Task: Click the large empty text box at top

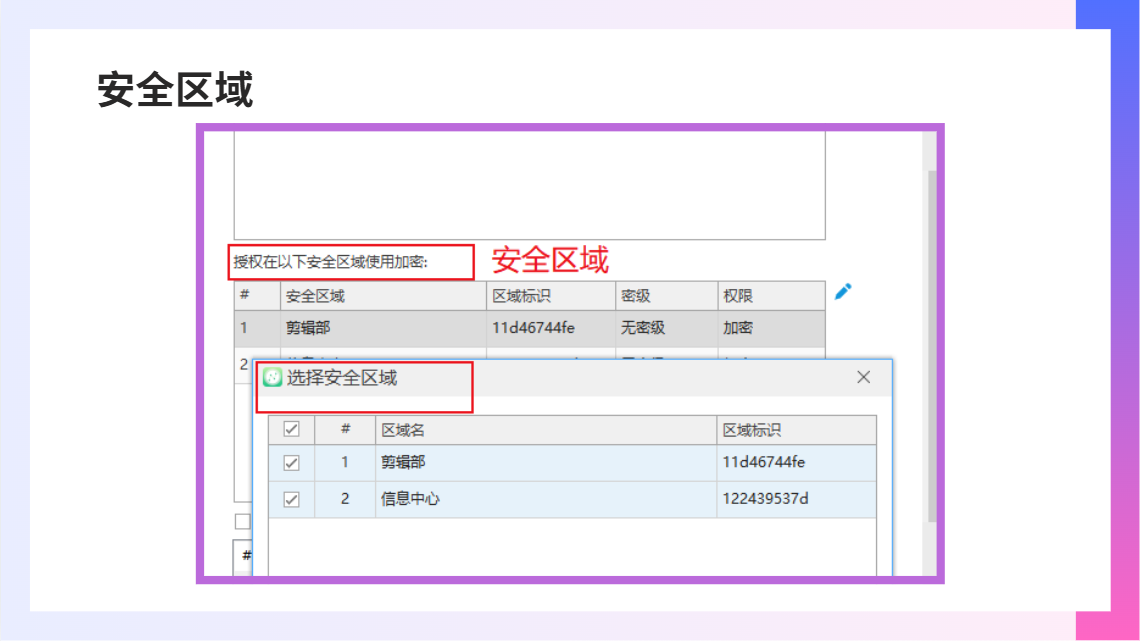Action: coord(529,185)
